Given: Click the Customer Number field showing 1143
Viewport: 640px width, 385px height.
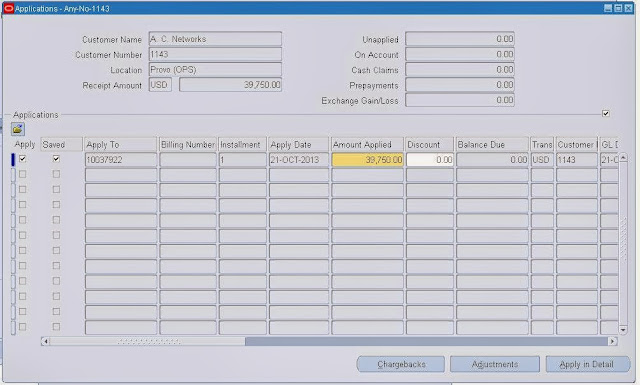Looking at the screenshot, I should point(215,54).
